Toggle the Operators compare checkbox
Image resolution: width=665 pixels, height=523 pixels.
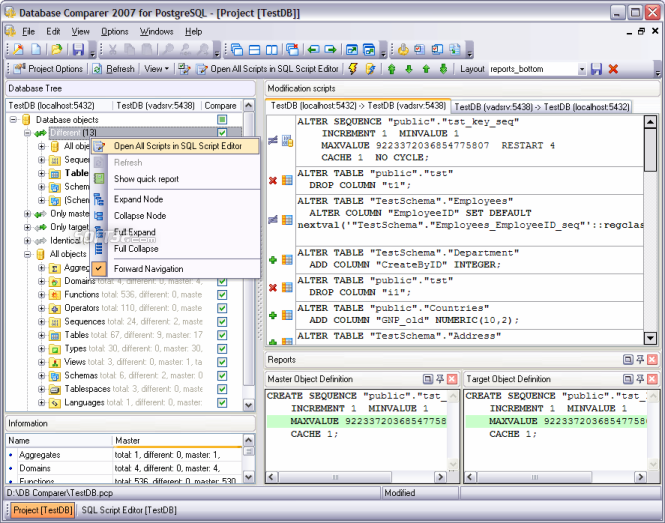[x=222, y=308]
